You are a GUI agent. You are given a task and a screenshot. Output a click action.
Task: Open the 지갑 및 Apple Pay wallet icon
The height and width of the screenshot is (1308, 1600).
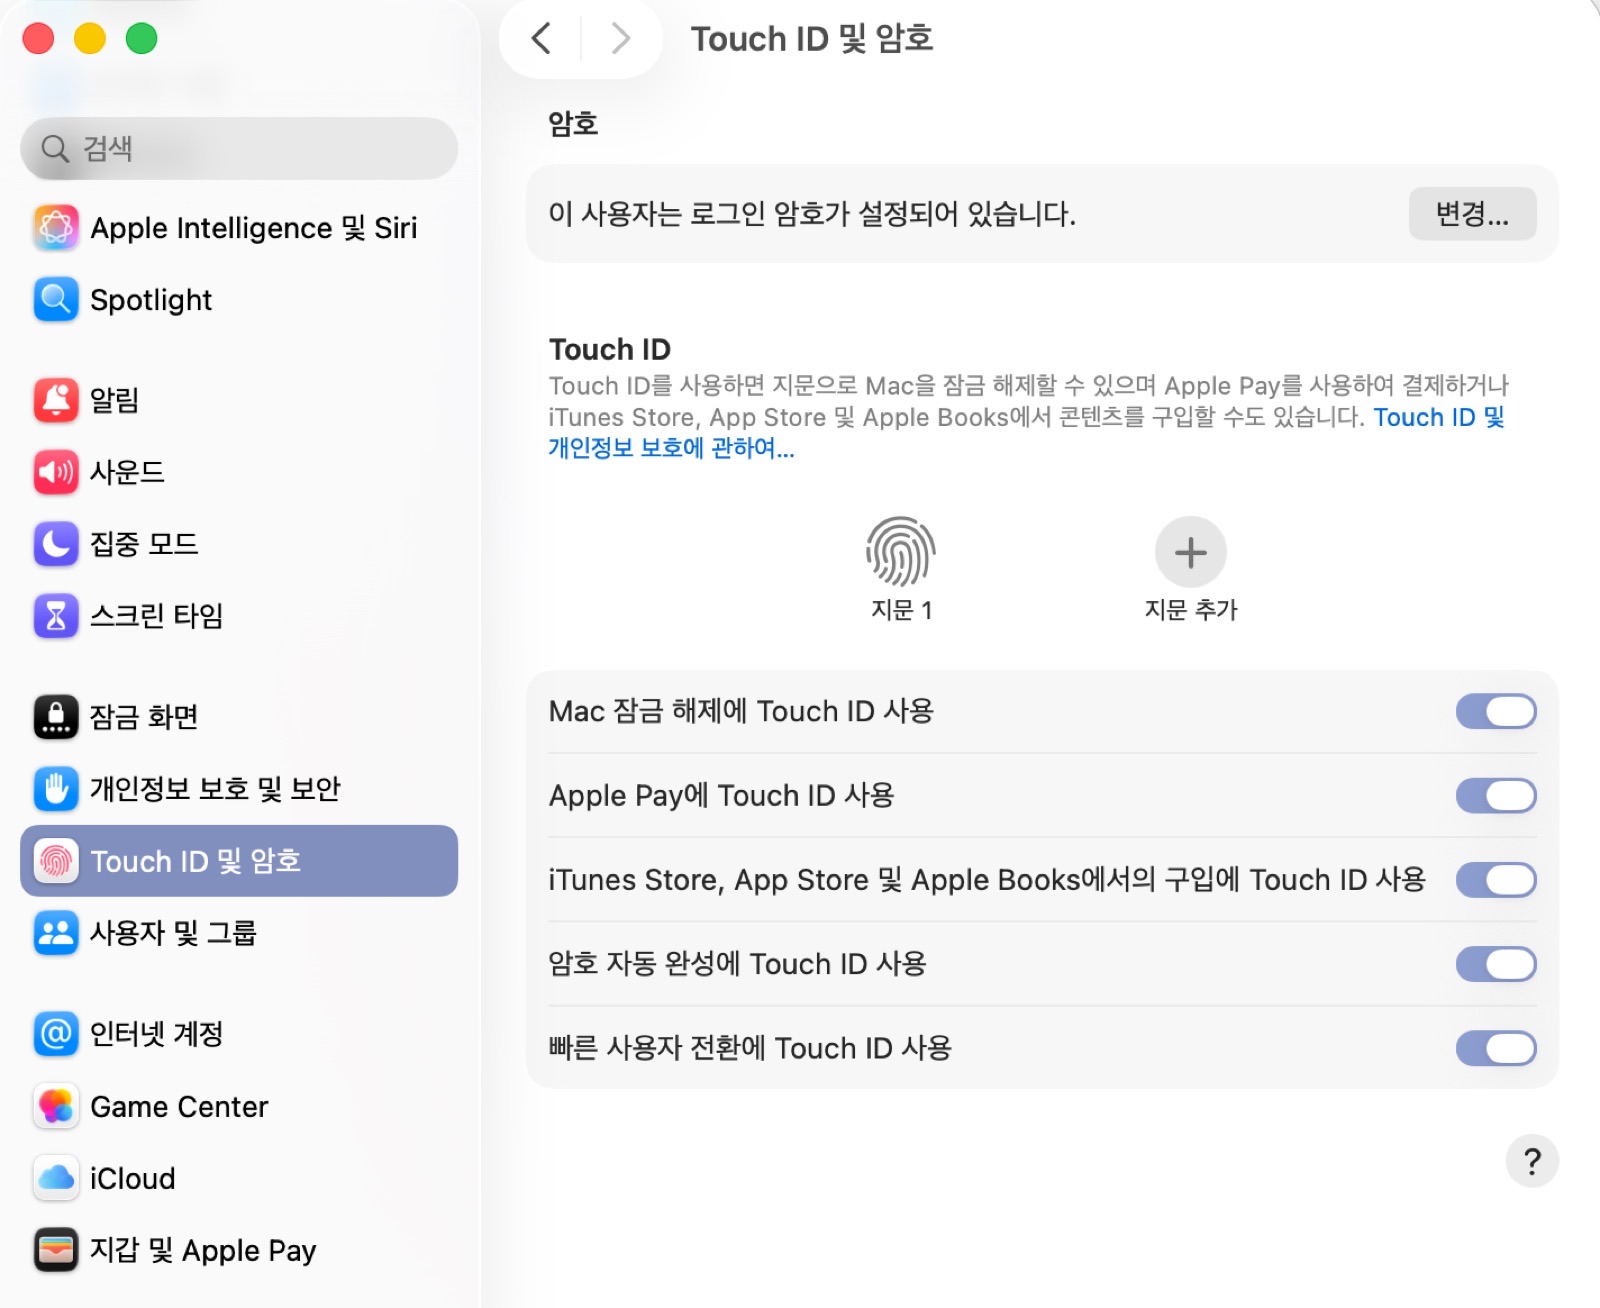click(56, 1250)
